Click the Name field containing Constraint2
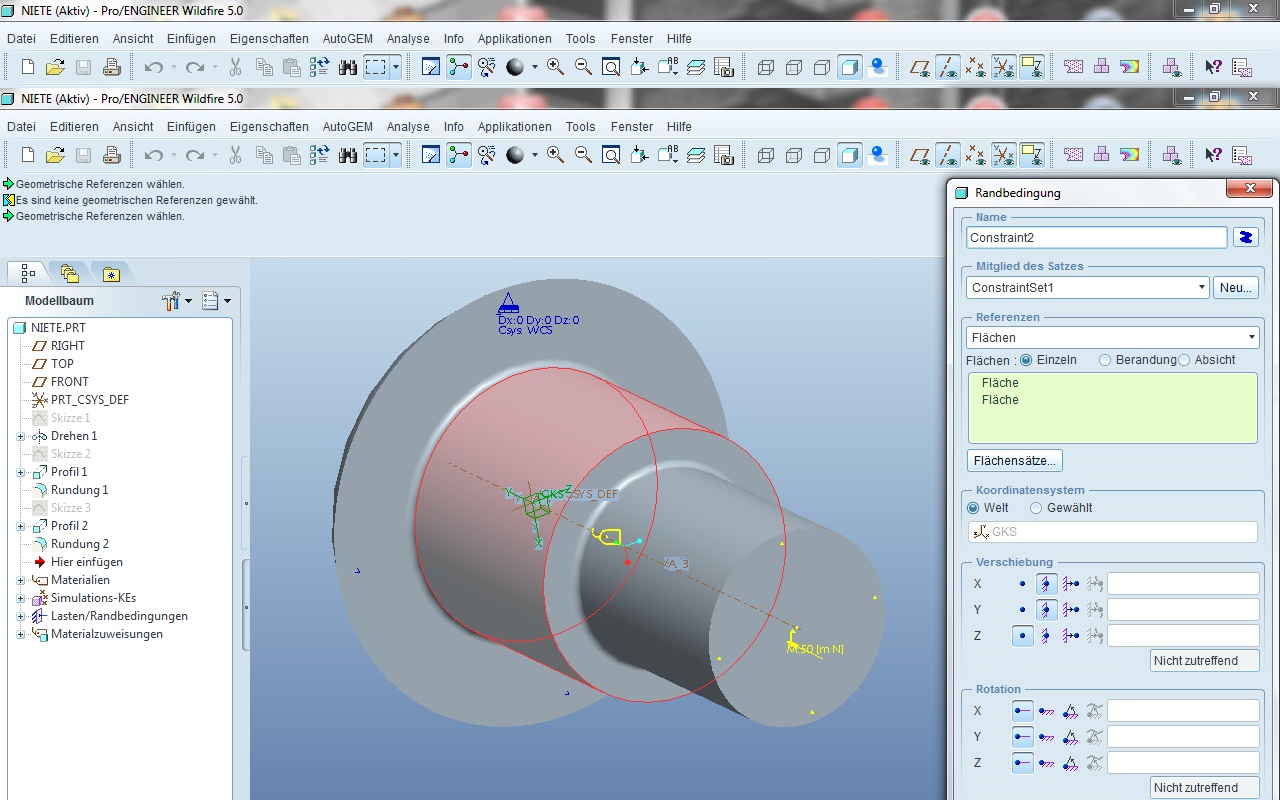The width and height of the screenshot is (1280, 800). (1097, 238)
